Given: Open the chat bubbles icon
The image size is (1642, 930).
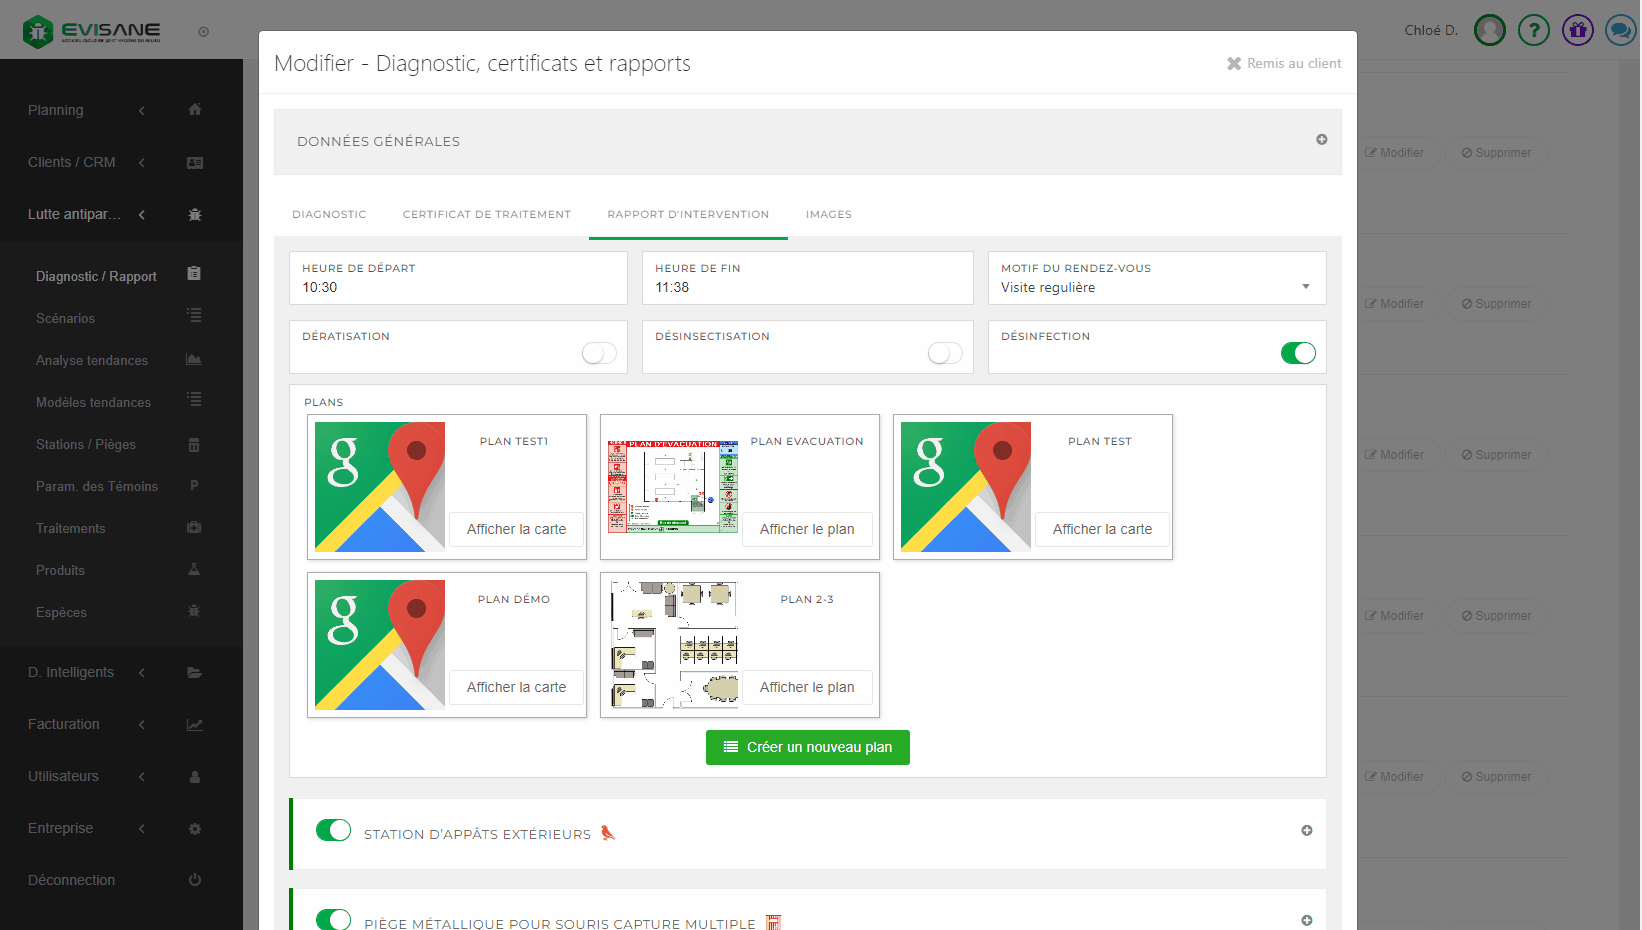Looking at the screenshot, I should coord(1620,30).
